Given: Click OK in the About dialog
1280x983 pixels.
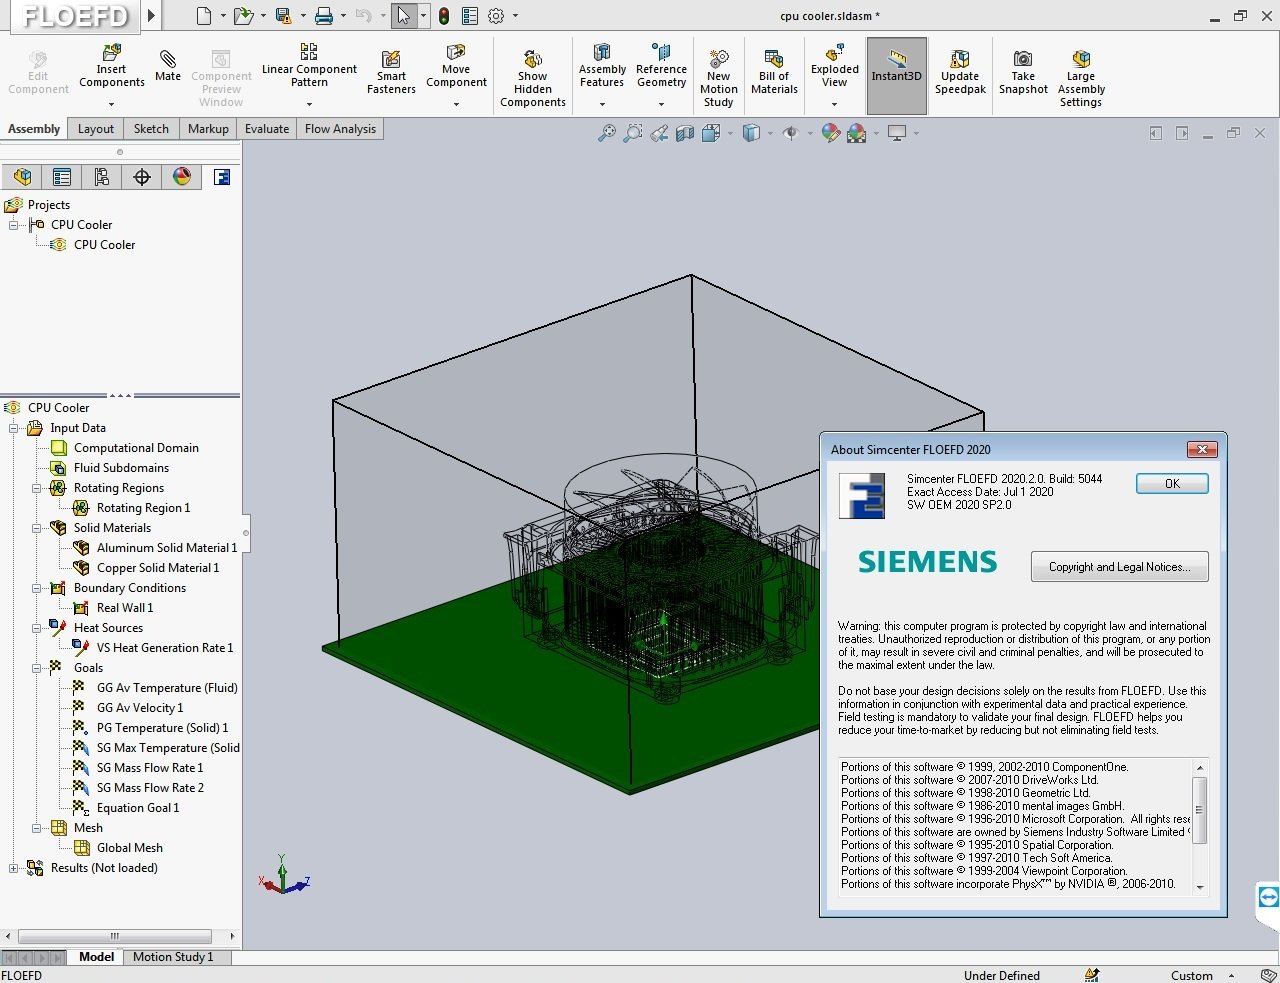Looking at the screenshot, I should pyautogui.click(x=1172, y=483).
